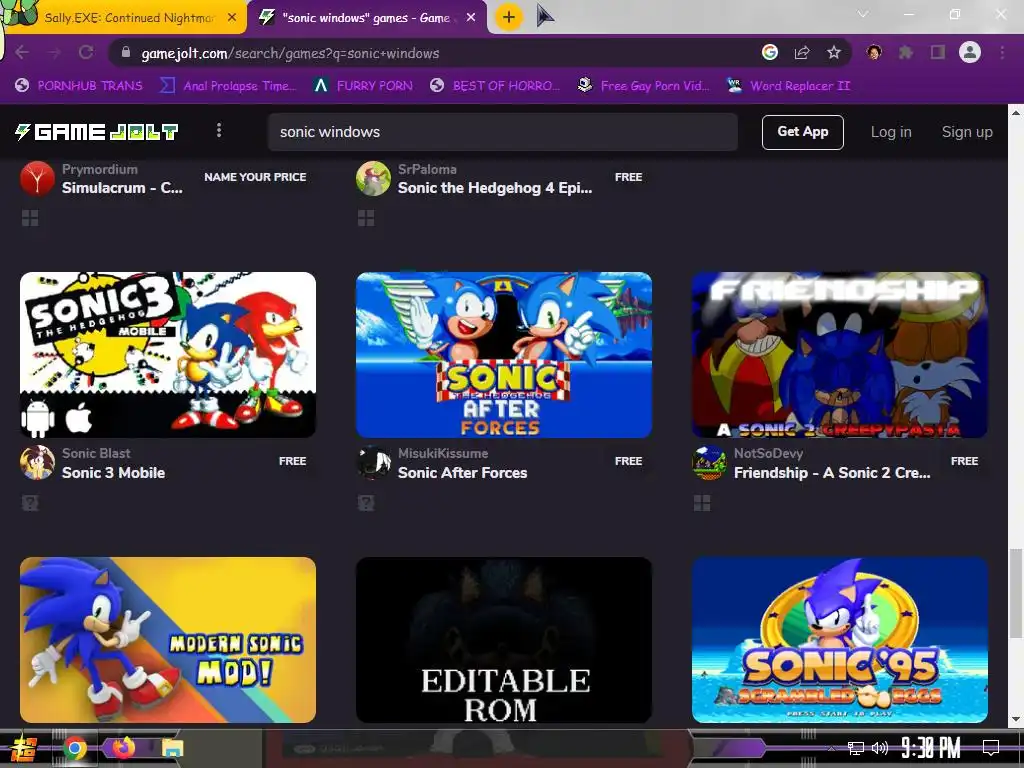
Task: Click the Google icon in address bar
Action: coord(770,52)
